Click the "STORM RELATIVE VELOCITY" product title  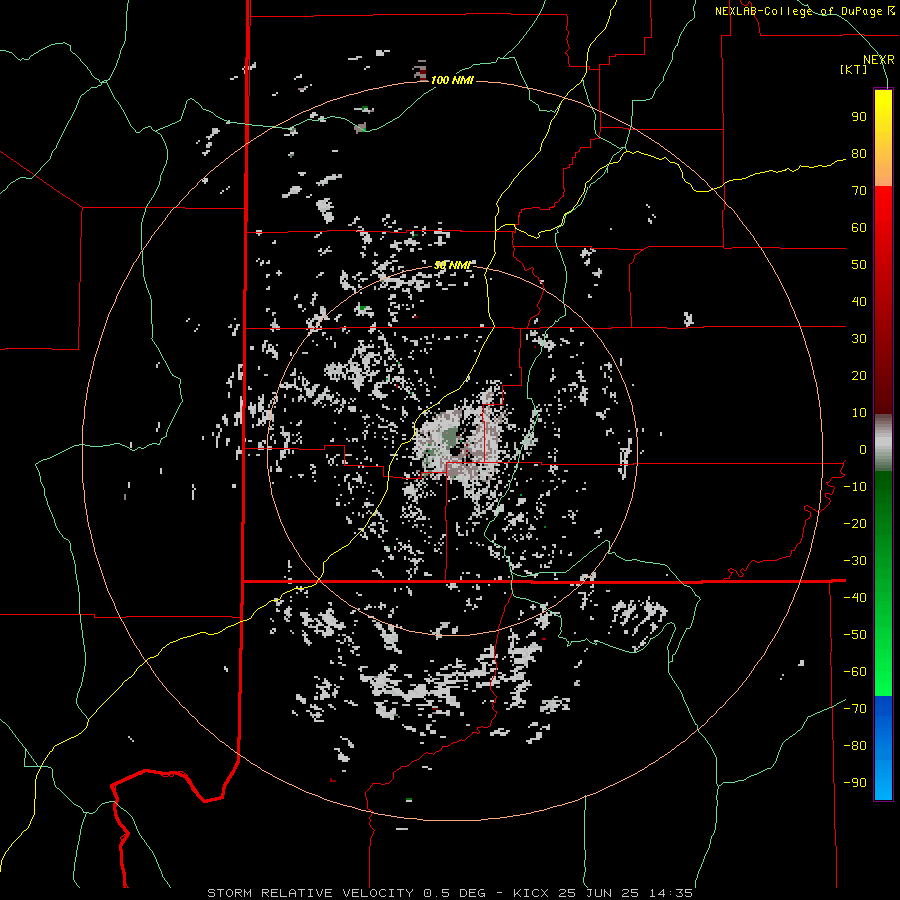click(x=310, y=893)
